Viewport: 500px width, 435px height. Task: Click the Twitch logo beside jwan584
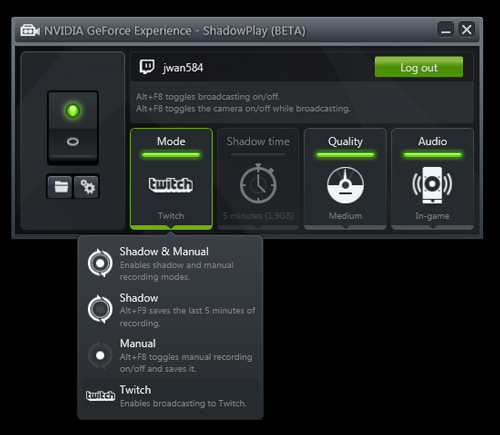[147, 67]
